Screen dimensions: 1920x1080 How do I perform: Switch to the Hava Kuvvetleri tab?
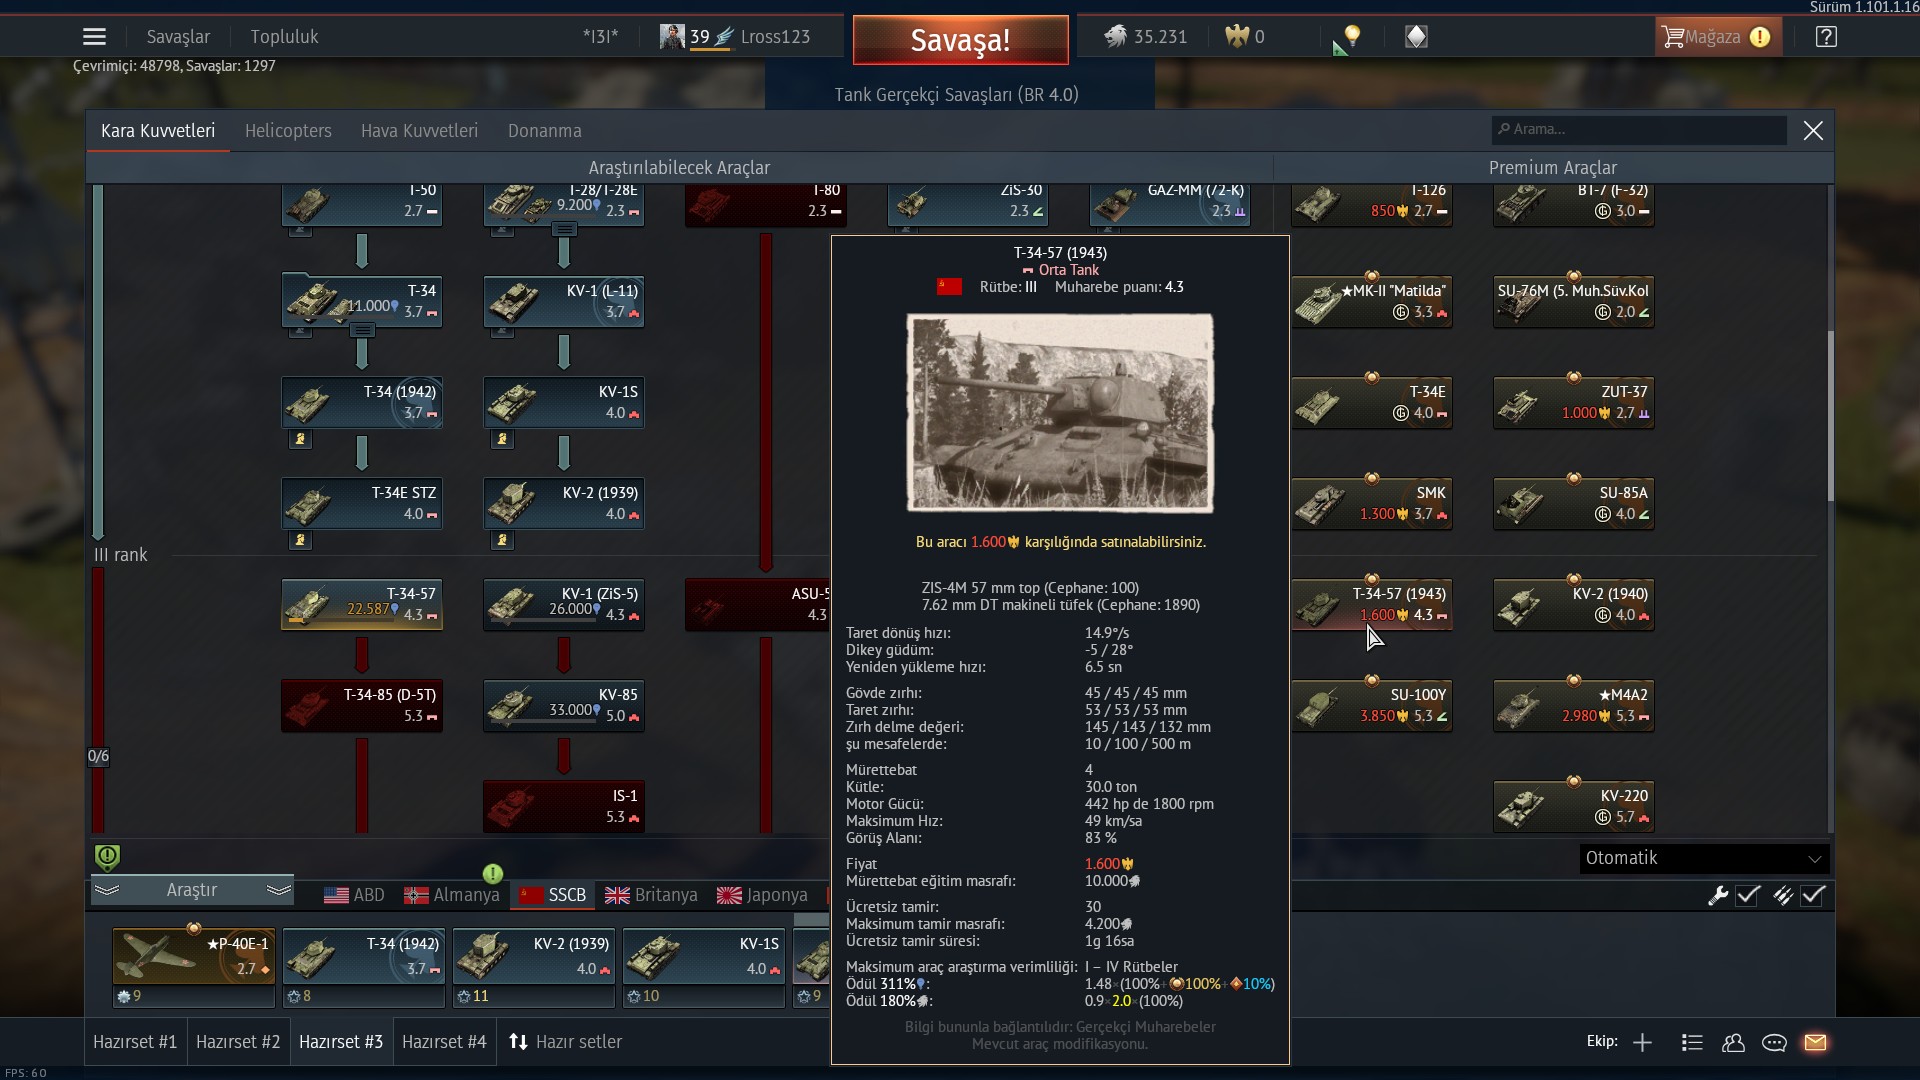(x=419, y=131)
